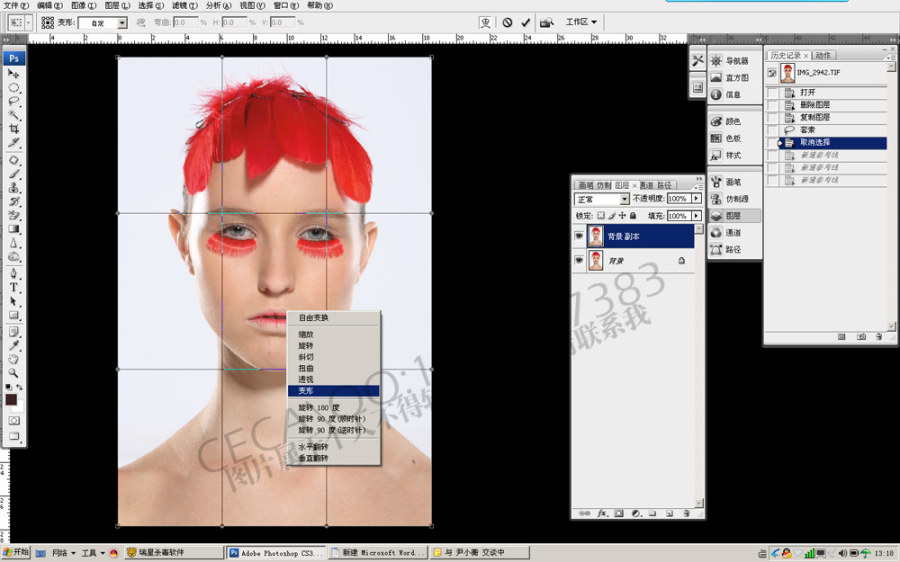Click the Windows 开始 start button
The height and width of the screenshot is (562, 900).
(x=15, y=552)
